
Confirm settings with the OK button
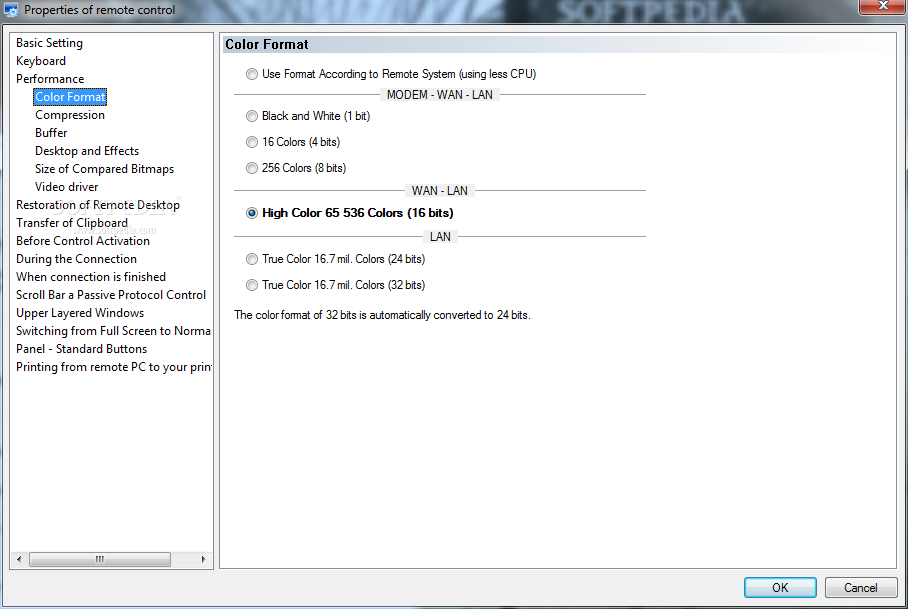pos(780,588)
